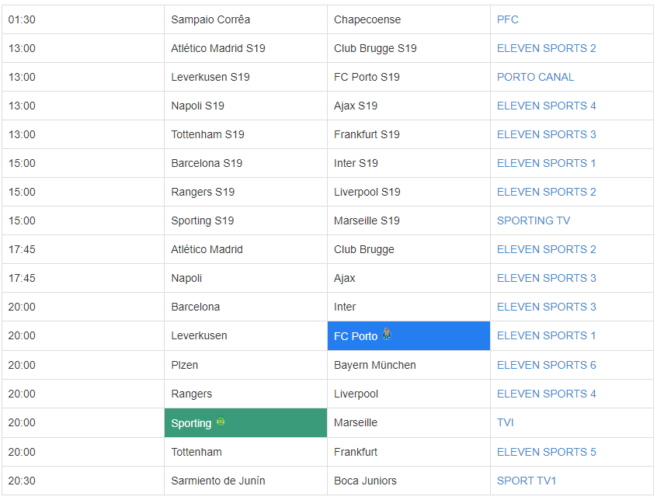Image resolution: width=657 pixels, height=500 pixels.
Task: Click the 01:30 time cell
Action: (x=83, y=19)
